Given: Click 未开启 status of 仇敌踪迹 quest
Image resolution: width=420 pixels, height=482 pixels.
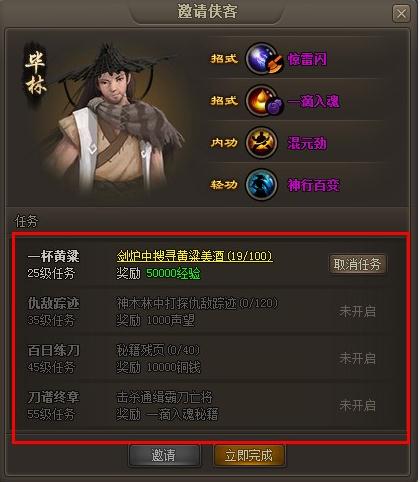Looking at the screenshot, I should pos(357,312).
